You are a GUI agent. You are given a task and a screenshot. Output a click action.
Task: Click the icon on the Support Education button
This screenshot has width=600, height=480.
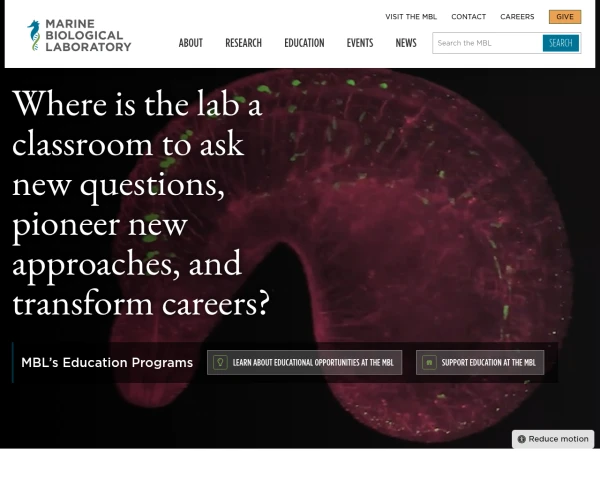(x=429, y=362)
